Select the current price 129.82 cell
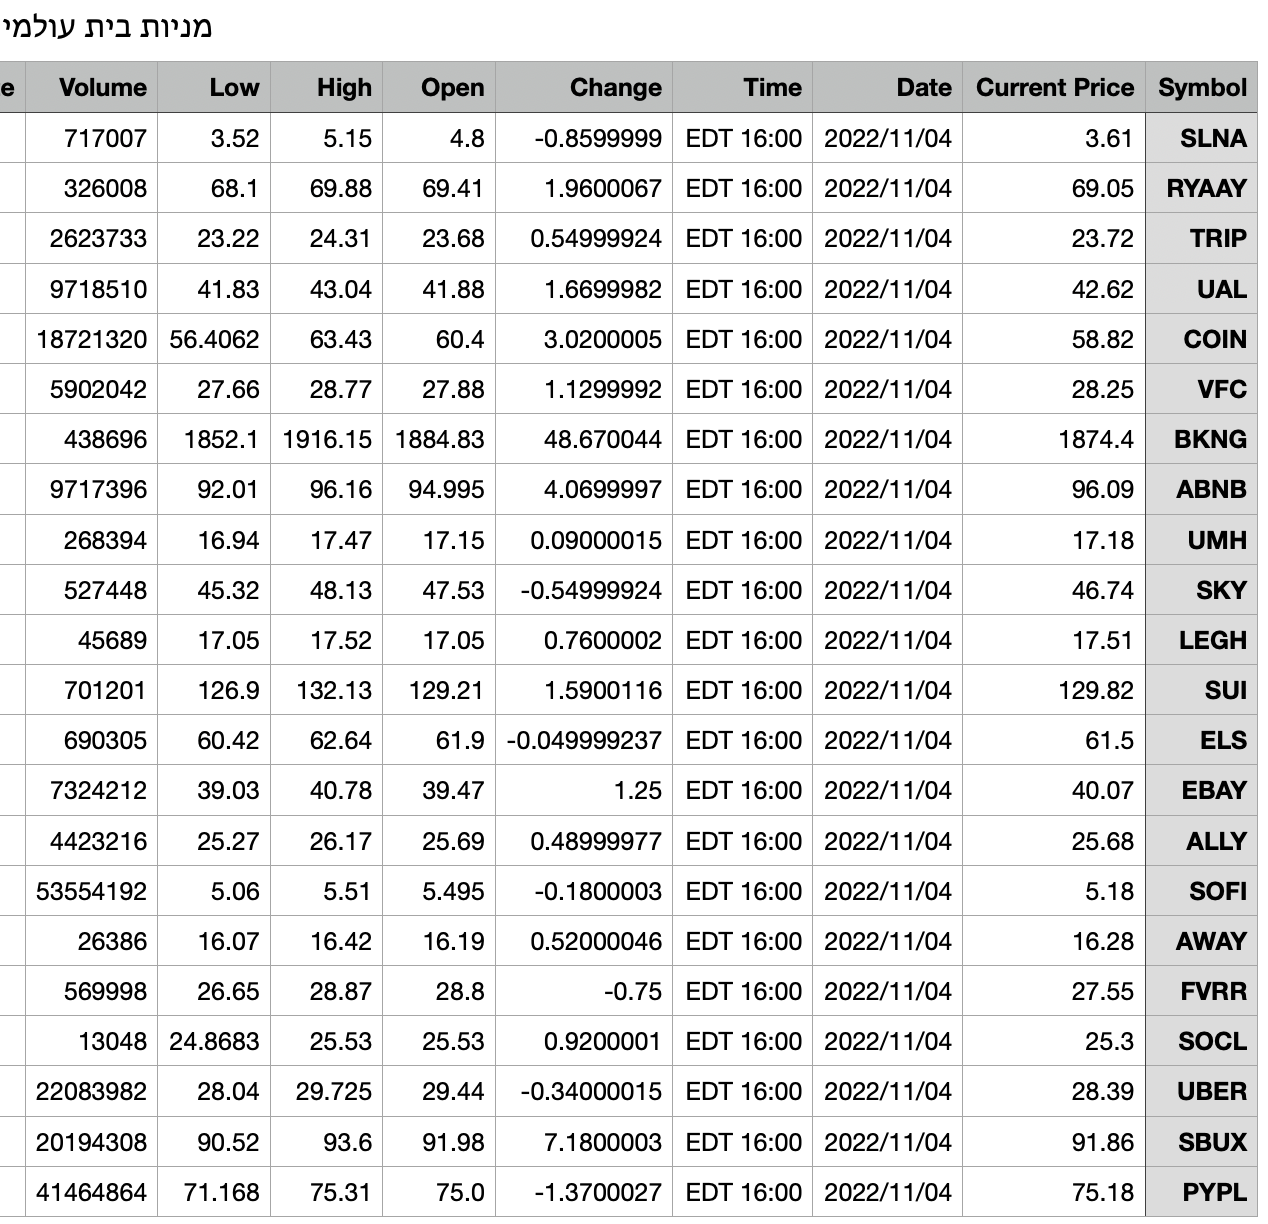 tap(1054, 690)
